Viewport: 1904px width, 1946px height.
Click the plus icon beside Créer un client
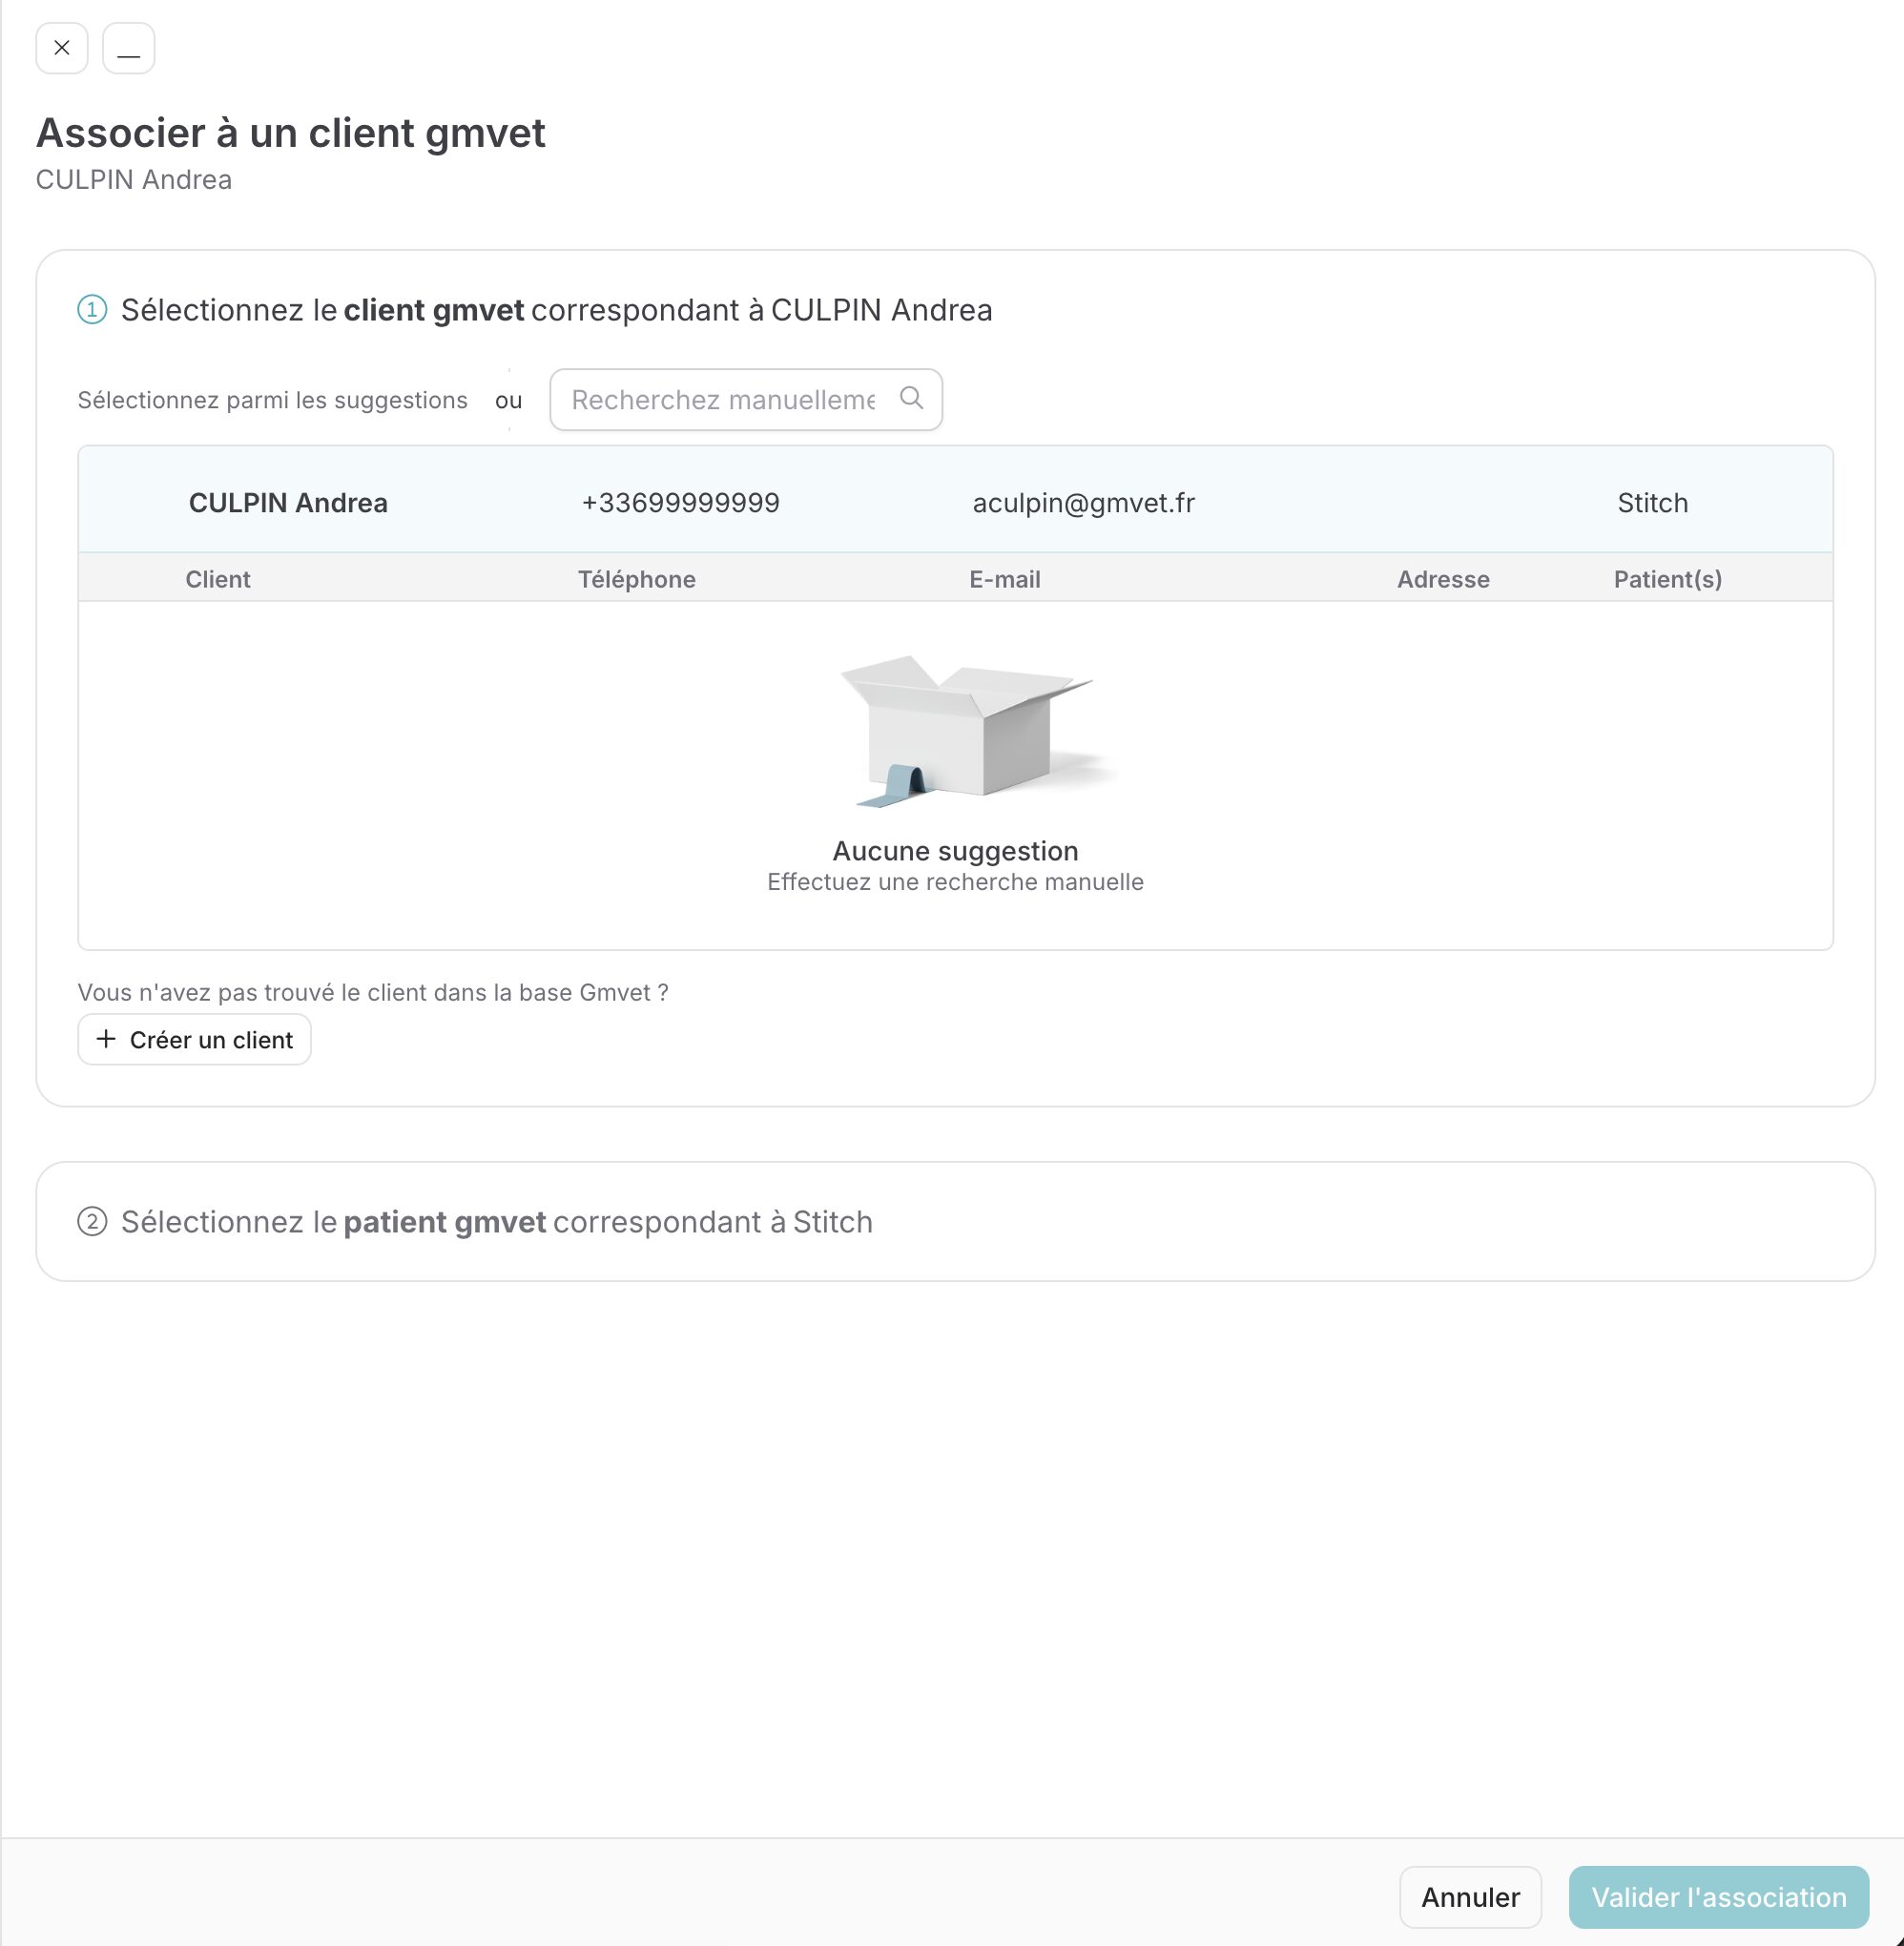pos(106,1039)
